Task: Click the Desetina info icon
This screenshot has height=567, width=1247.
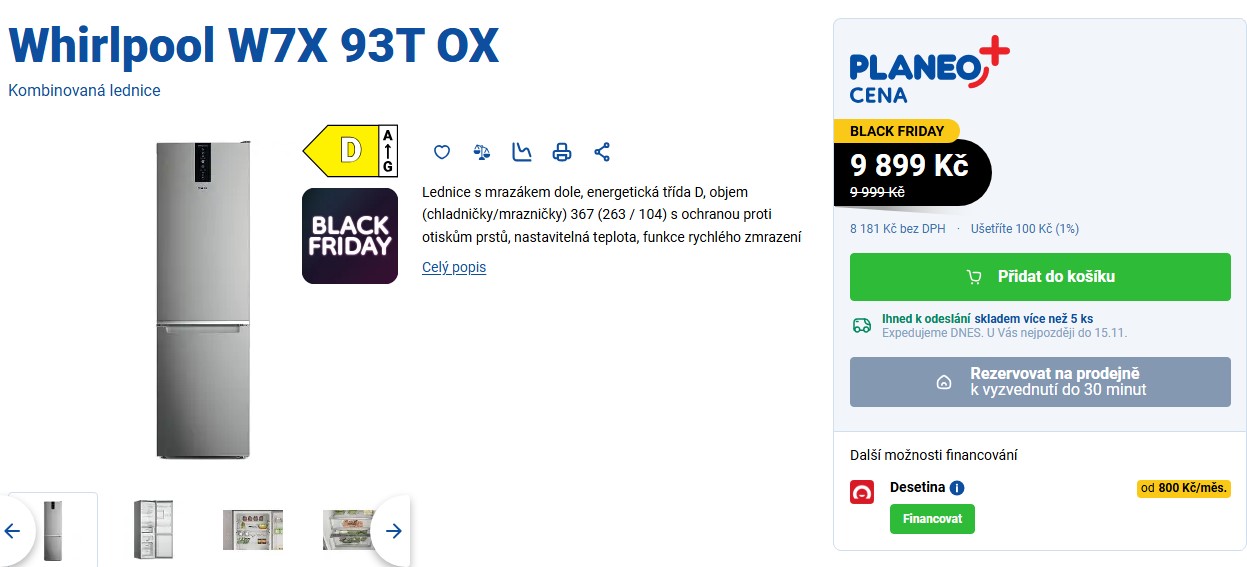Action: [x=957, y=488]
